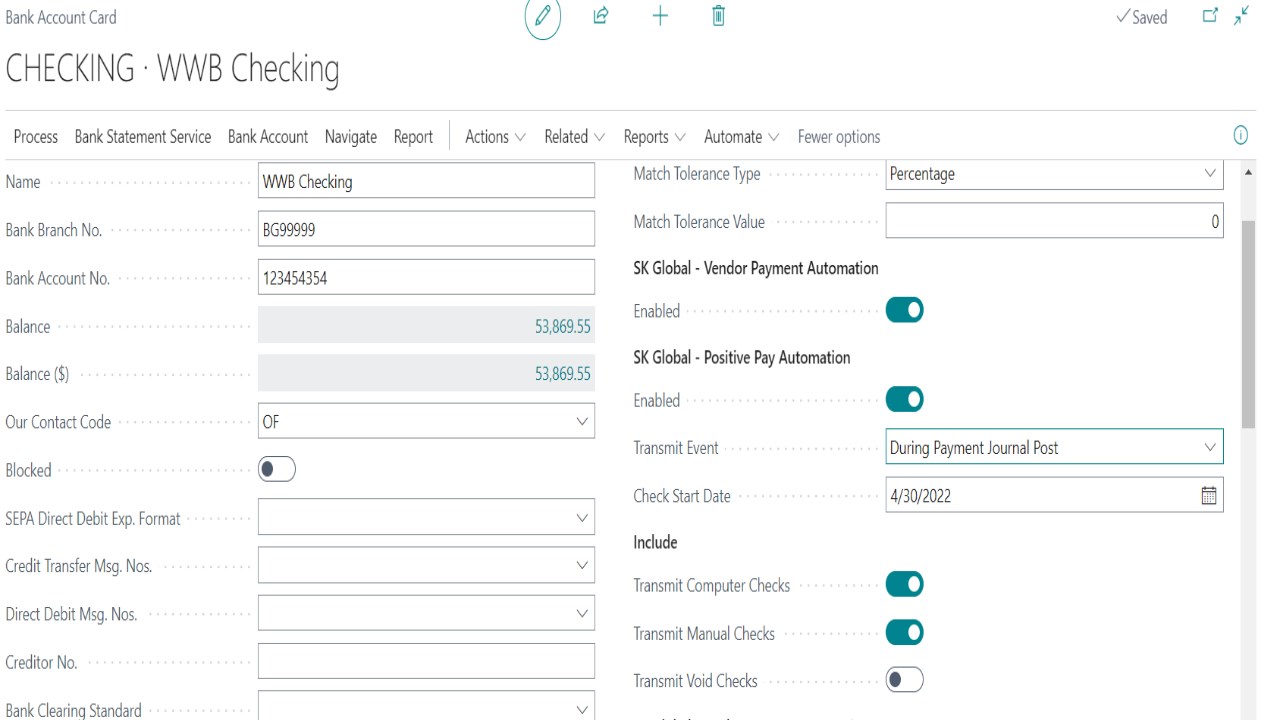Image resolution: width=1280 pixels, height=720 pixels.
Task: Open Our Contact Code dropdown
Action: click(x=582, y=422)
